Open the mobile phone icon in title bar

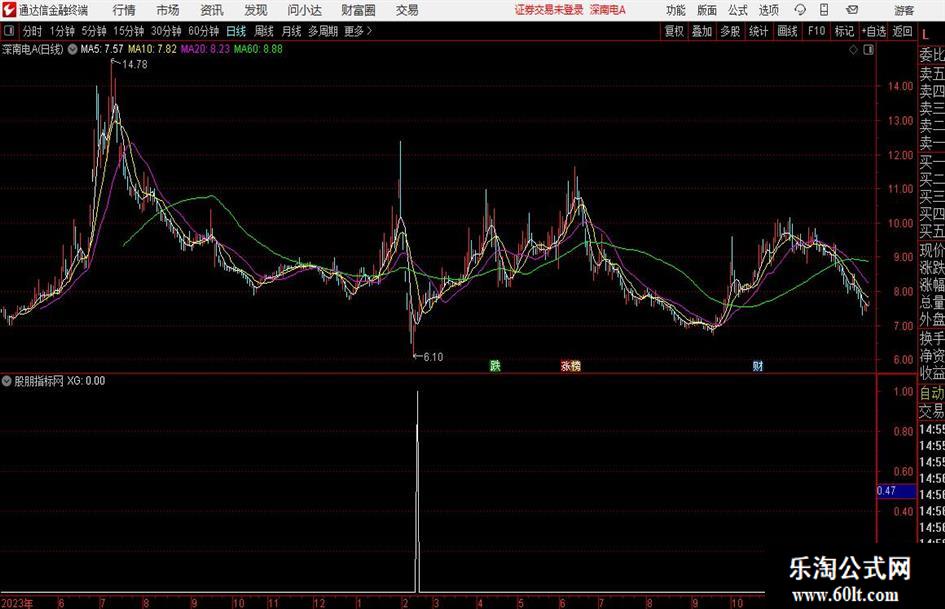tap(824, 10)
